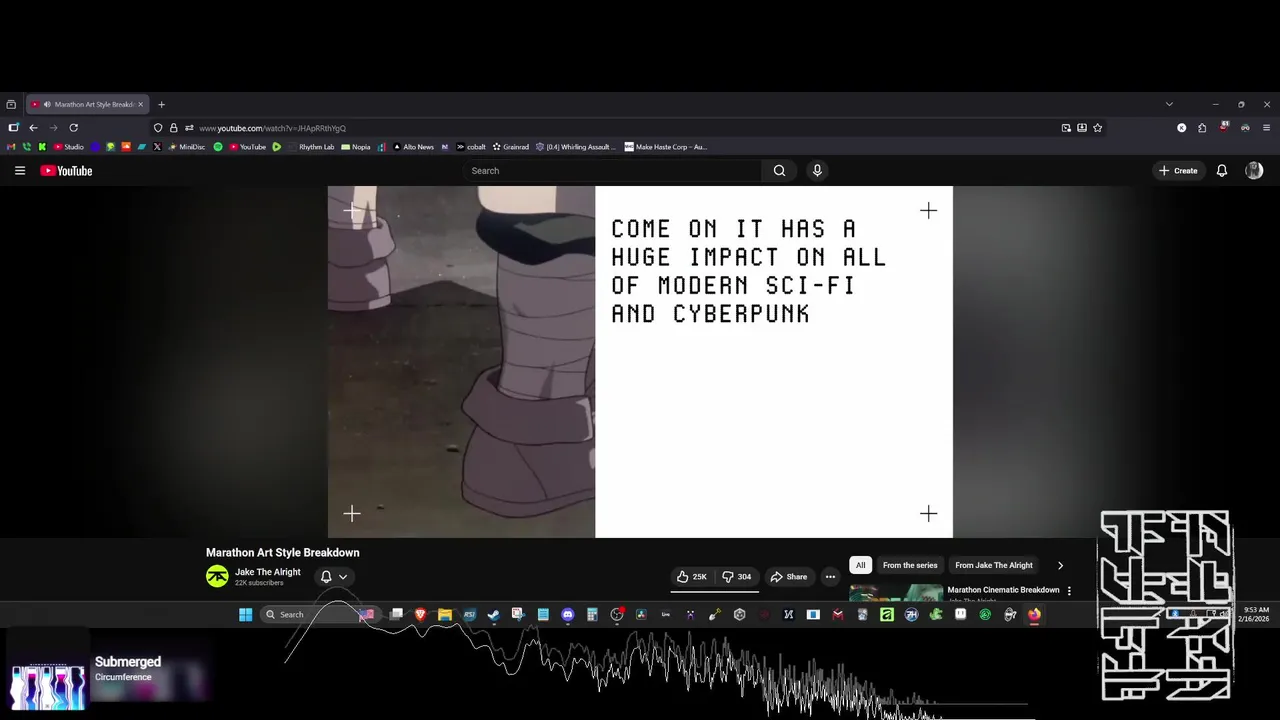Open the Jake The Alright channel name

click(x=268, y=572)
